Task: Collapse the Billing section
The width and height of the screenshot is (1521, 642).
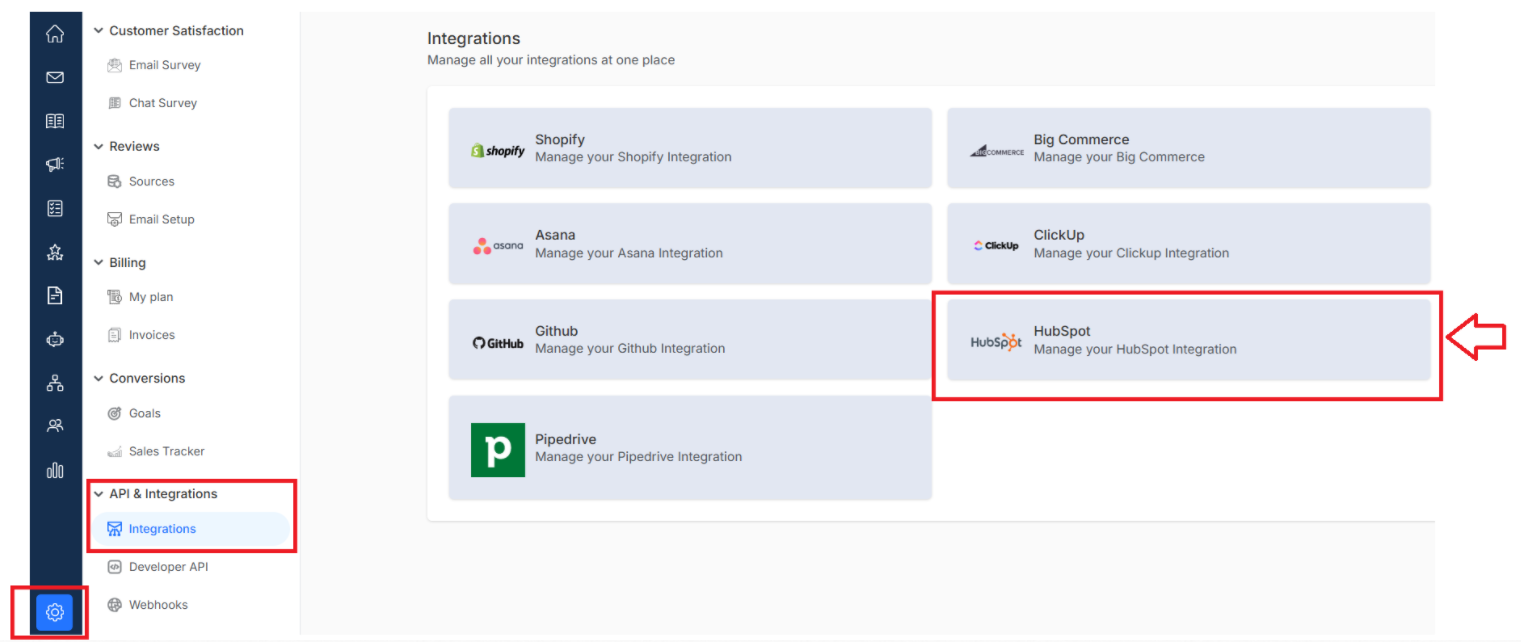Action: pyautogui.click(x=98, y=263)
